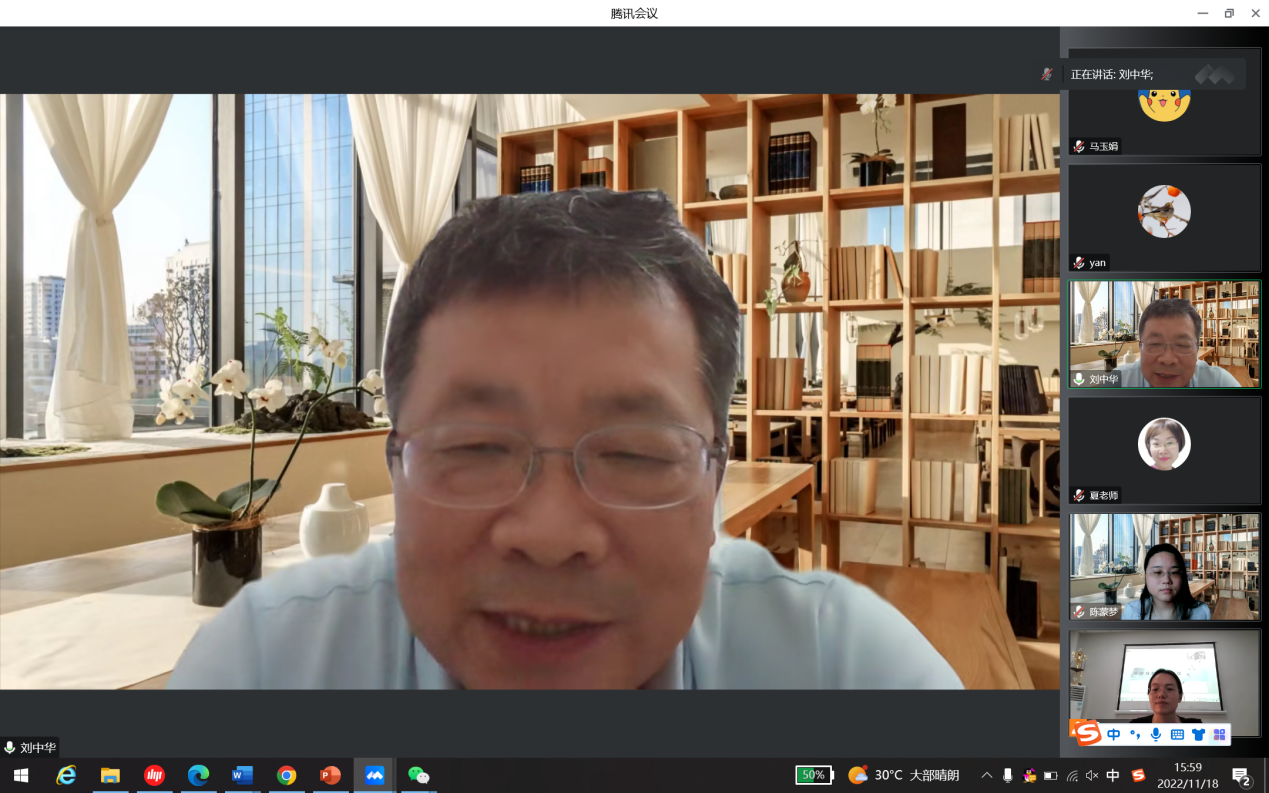The width and height of the screenshot is (1269, 793).
Task: Select the yan participant video tile
Action: pyautogui.click(x=1164, y=216)
